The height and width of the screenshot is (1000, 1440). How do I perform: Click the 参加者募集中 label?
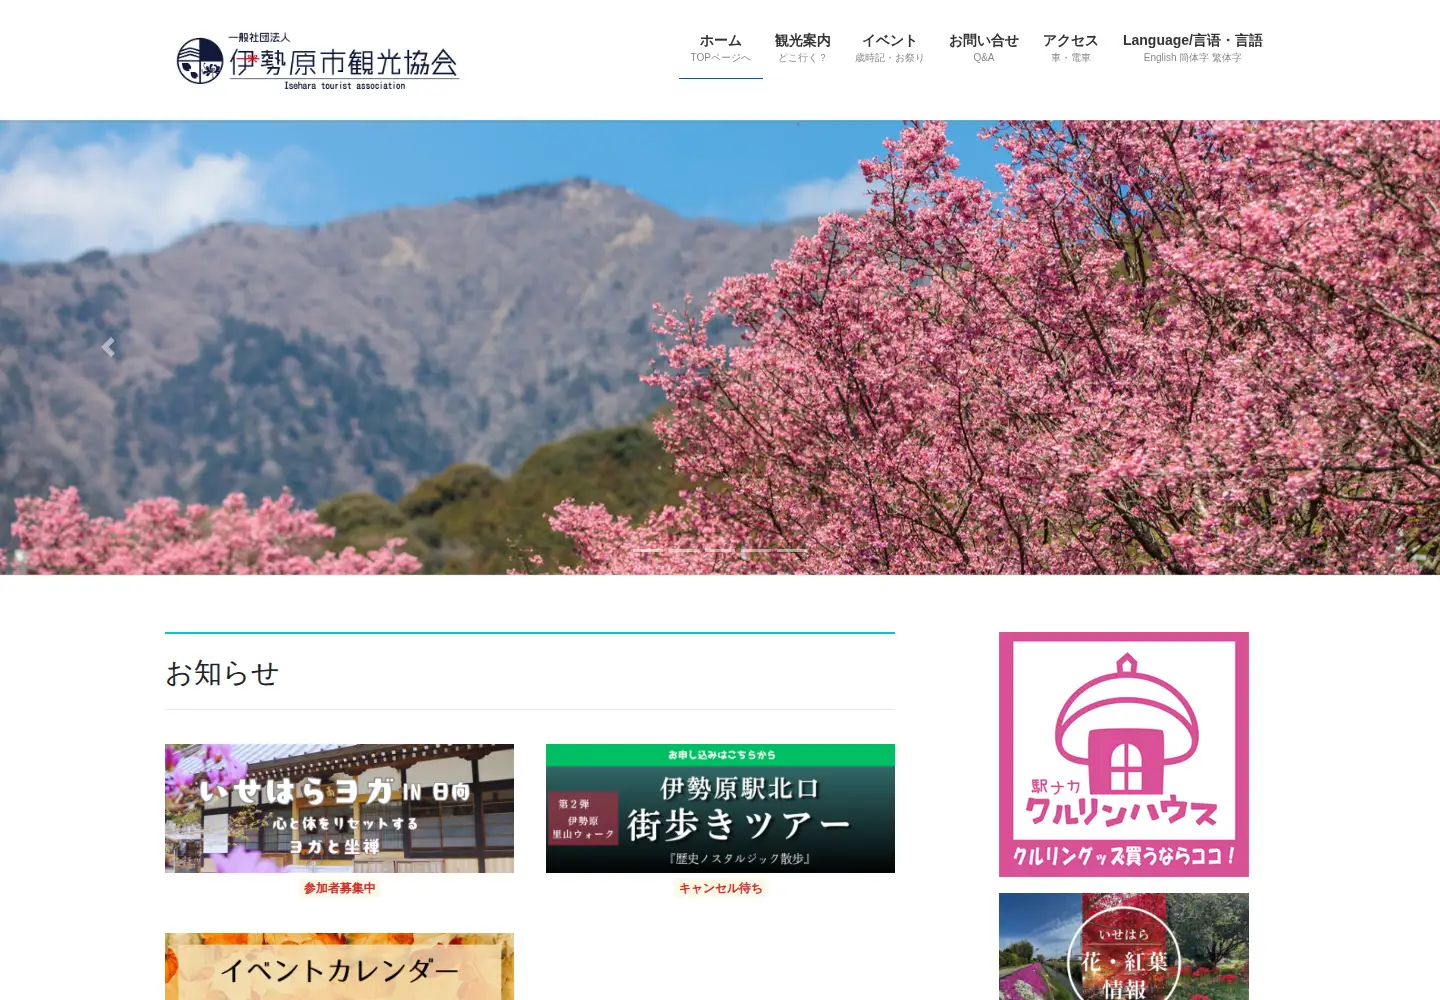(339, 888)
